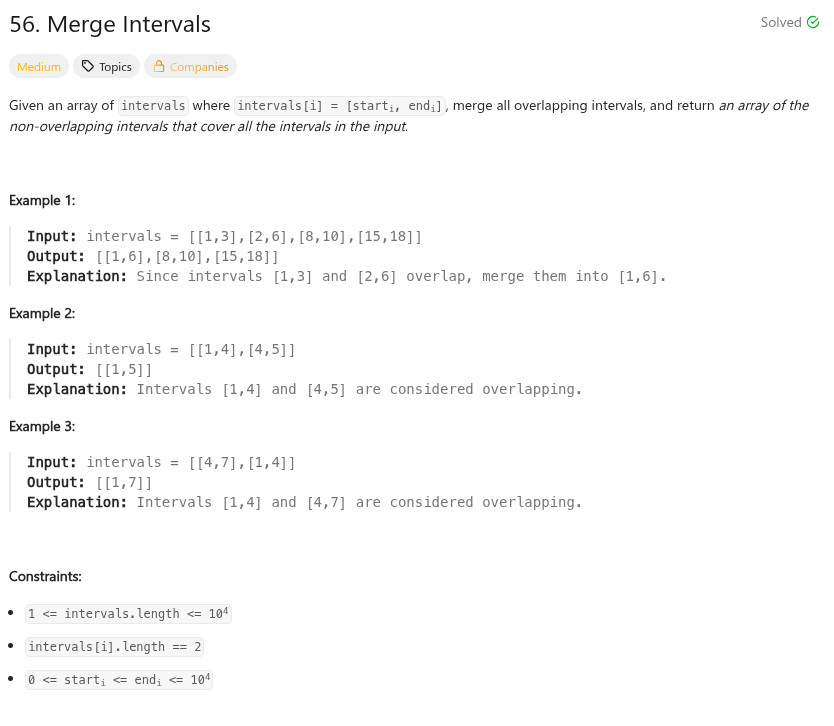834x726 pixels.
Task: Click the green Solved checkmark icon
Action: click(813, 23)
